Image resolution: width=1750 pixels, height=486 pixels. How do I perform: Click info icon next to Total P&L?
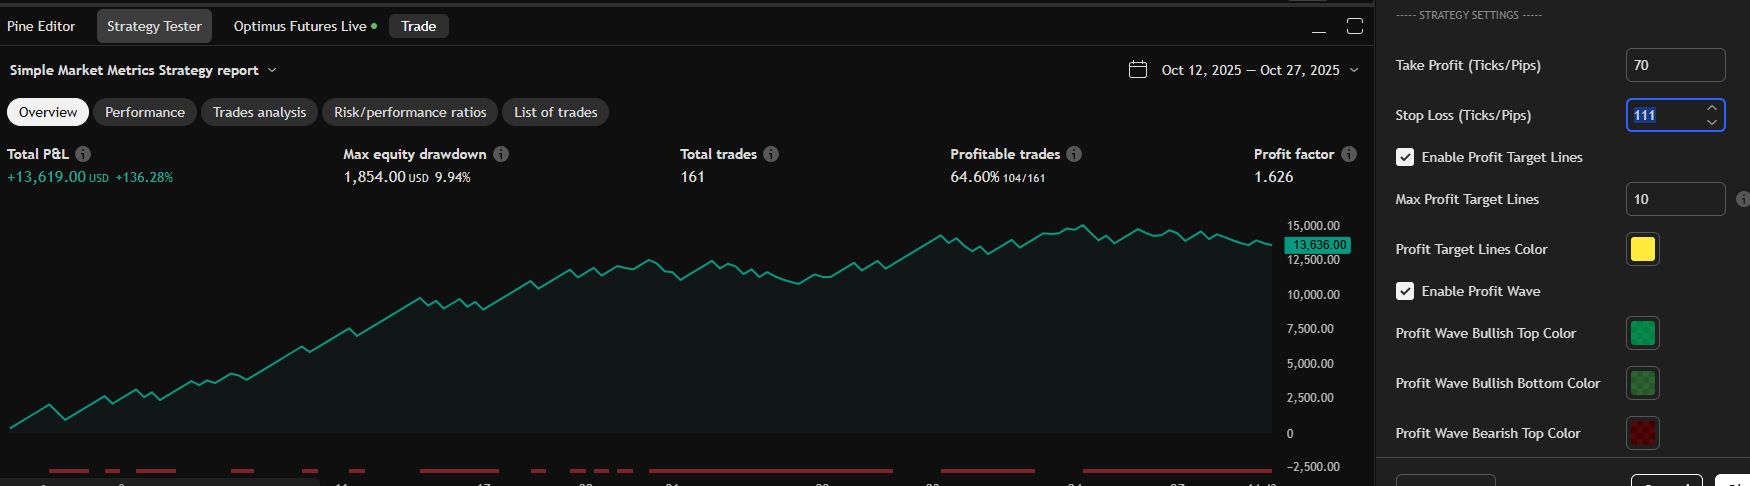[83, 154]
